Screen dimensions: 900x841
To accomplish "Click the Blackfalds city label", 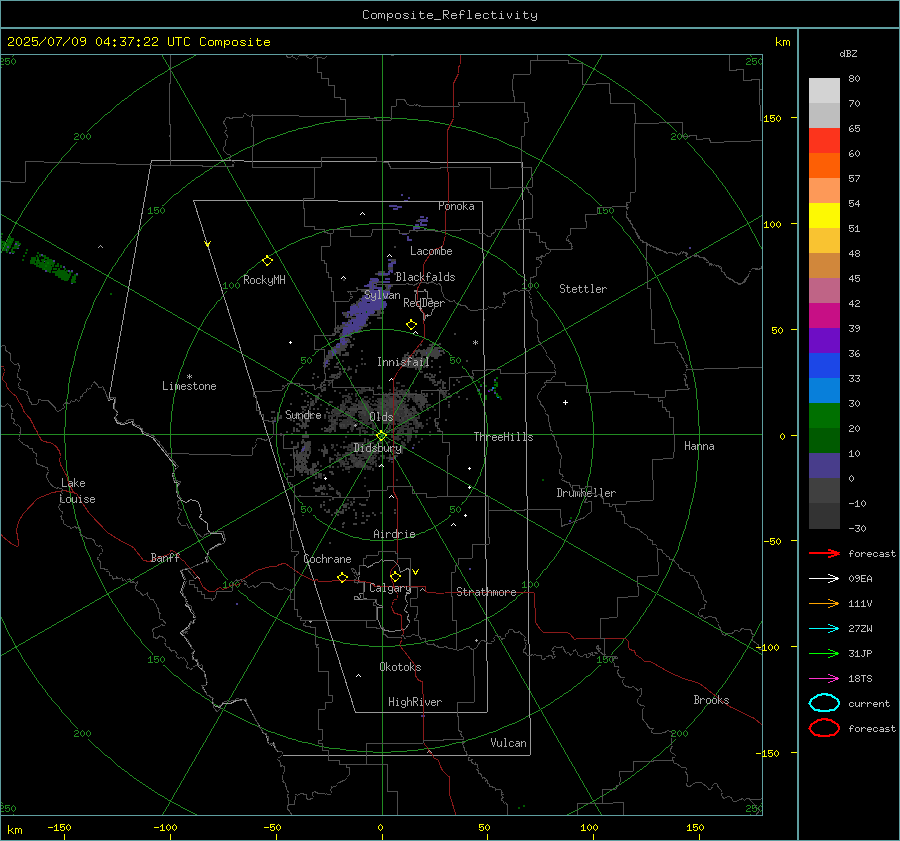I will tap(425, 277).
